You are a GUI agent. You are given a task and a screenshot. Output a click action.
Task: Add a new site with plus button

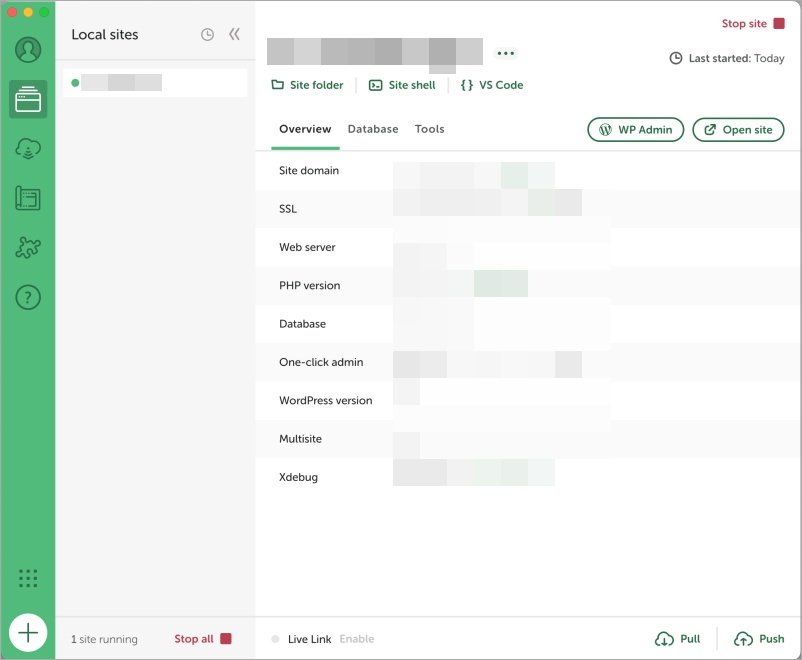click(28, 632)
